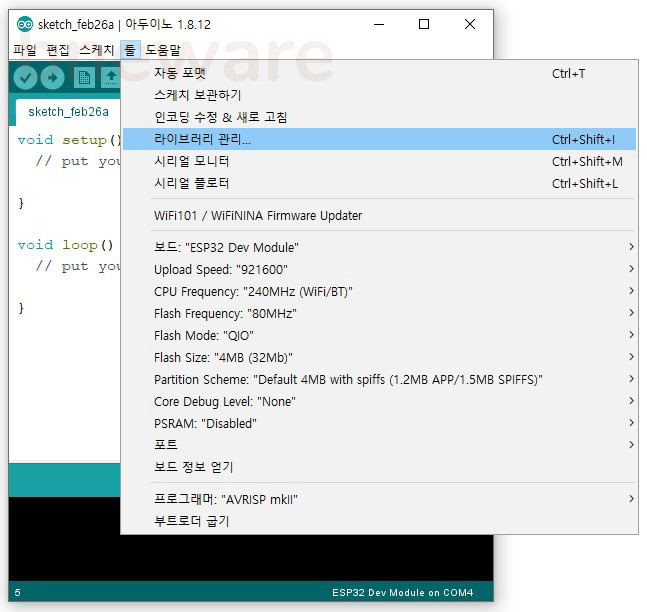Launch WiFi101 / WiFiNINA Firmware Updater

(x=379, y=215)
